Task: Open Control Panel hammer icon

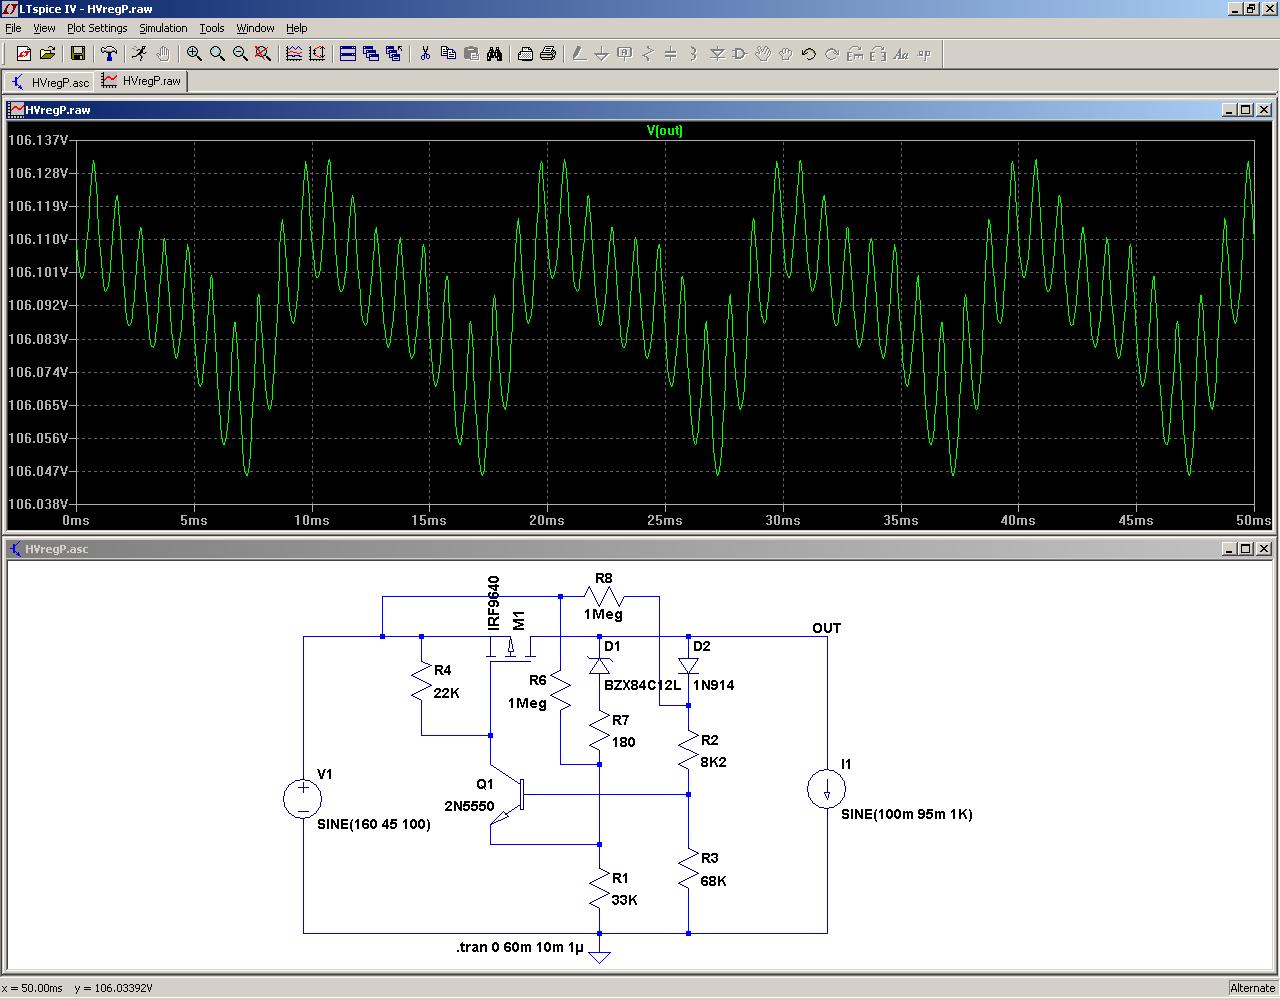Action: (109, 54)
